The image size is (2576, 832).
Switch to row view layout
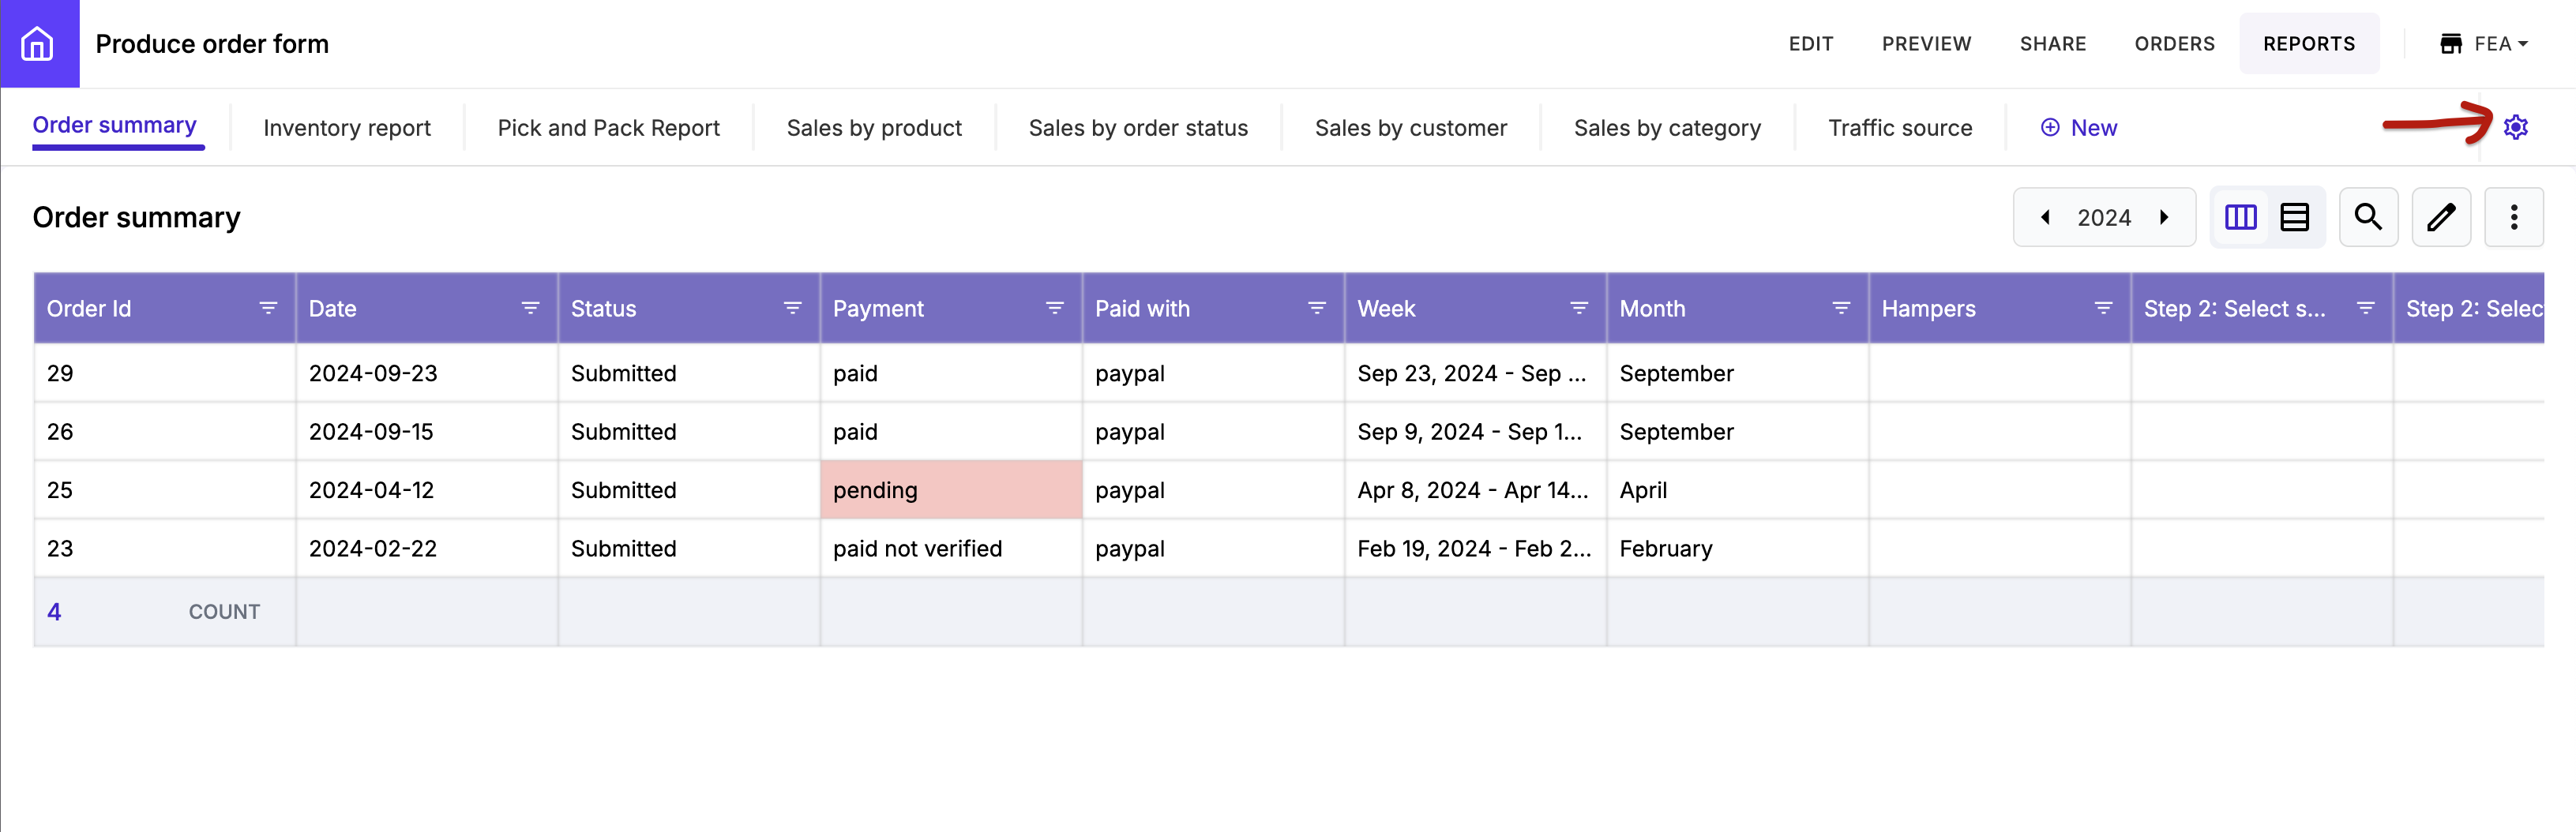click(2294, 217)
